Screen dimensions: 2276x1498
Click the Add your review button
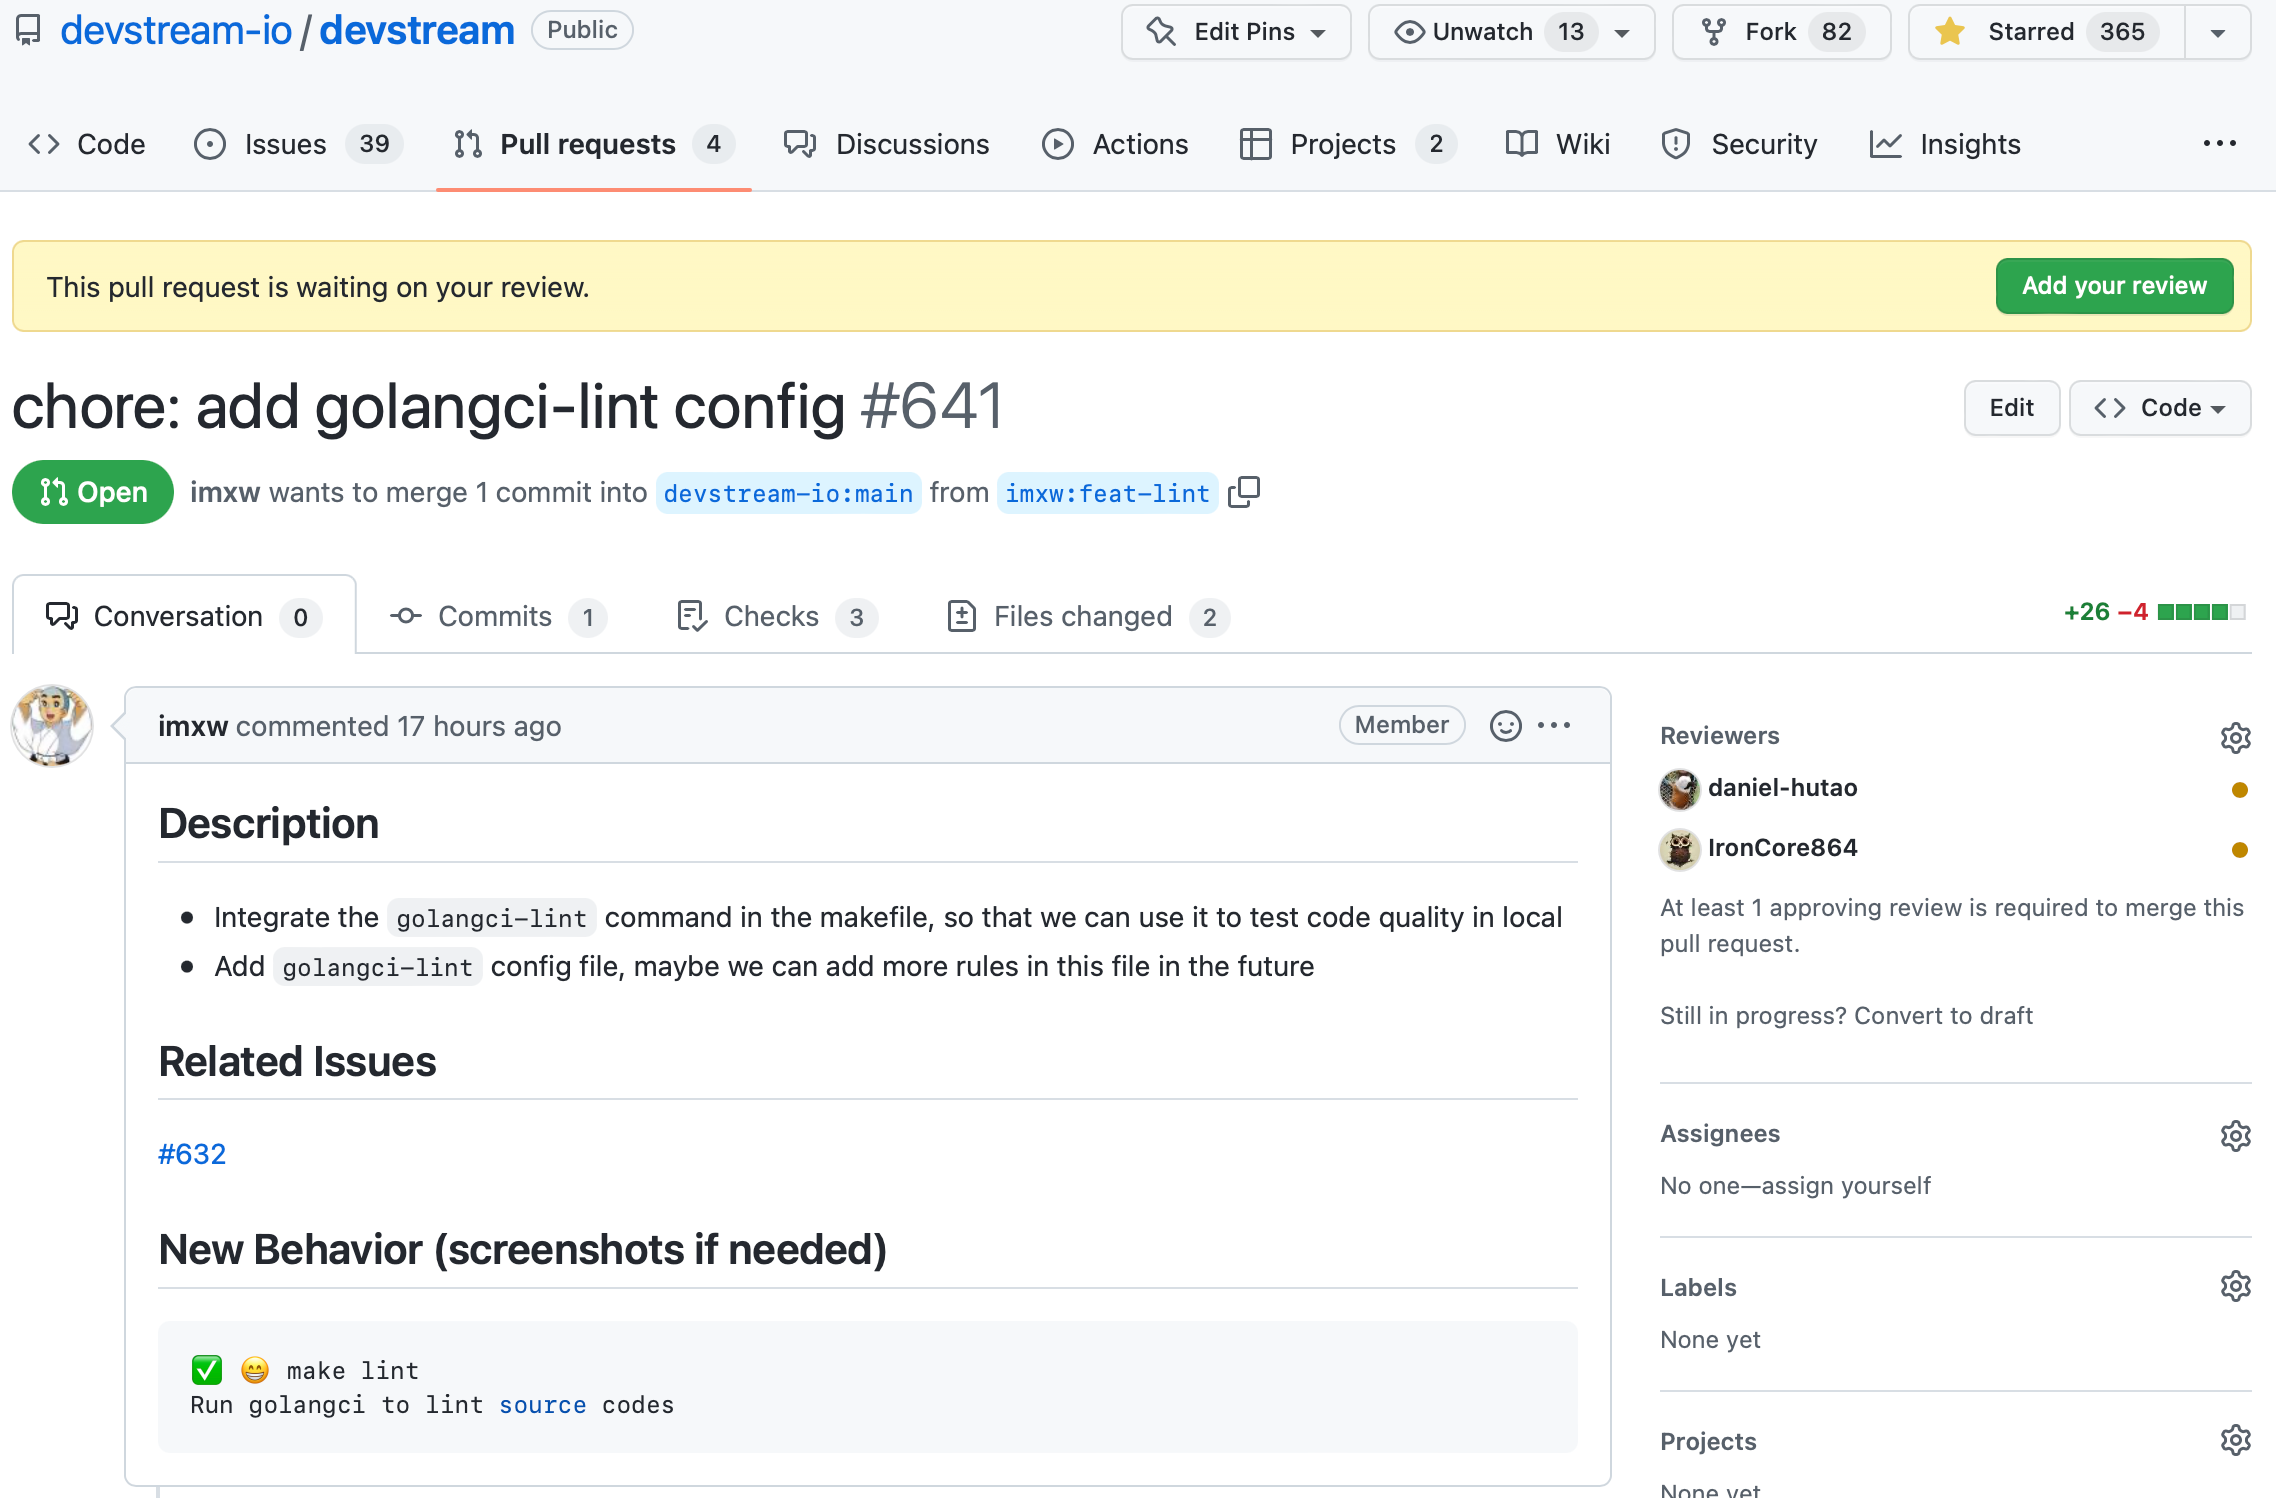point(2114,285)
